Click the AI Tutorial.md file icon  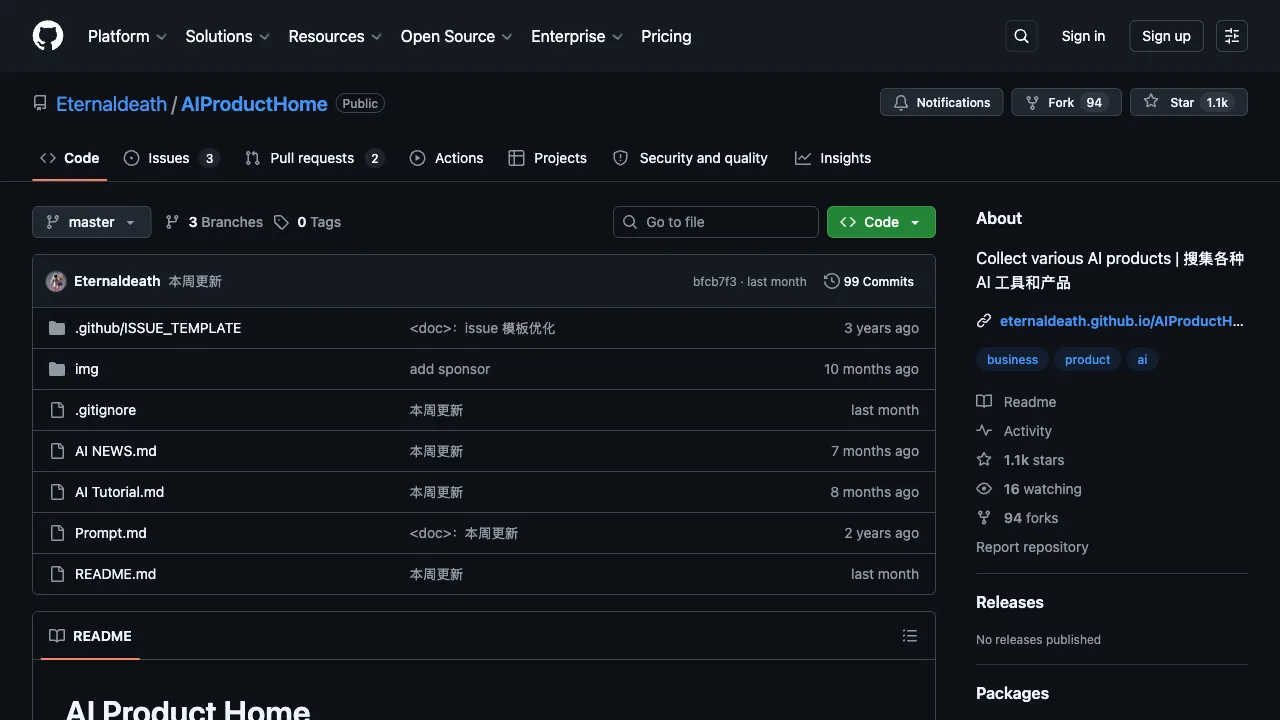[57, 492]
